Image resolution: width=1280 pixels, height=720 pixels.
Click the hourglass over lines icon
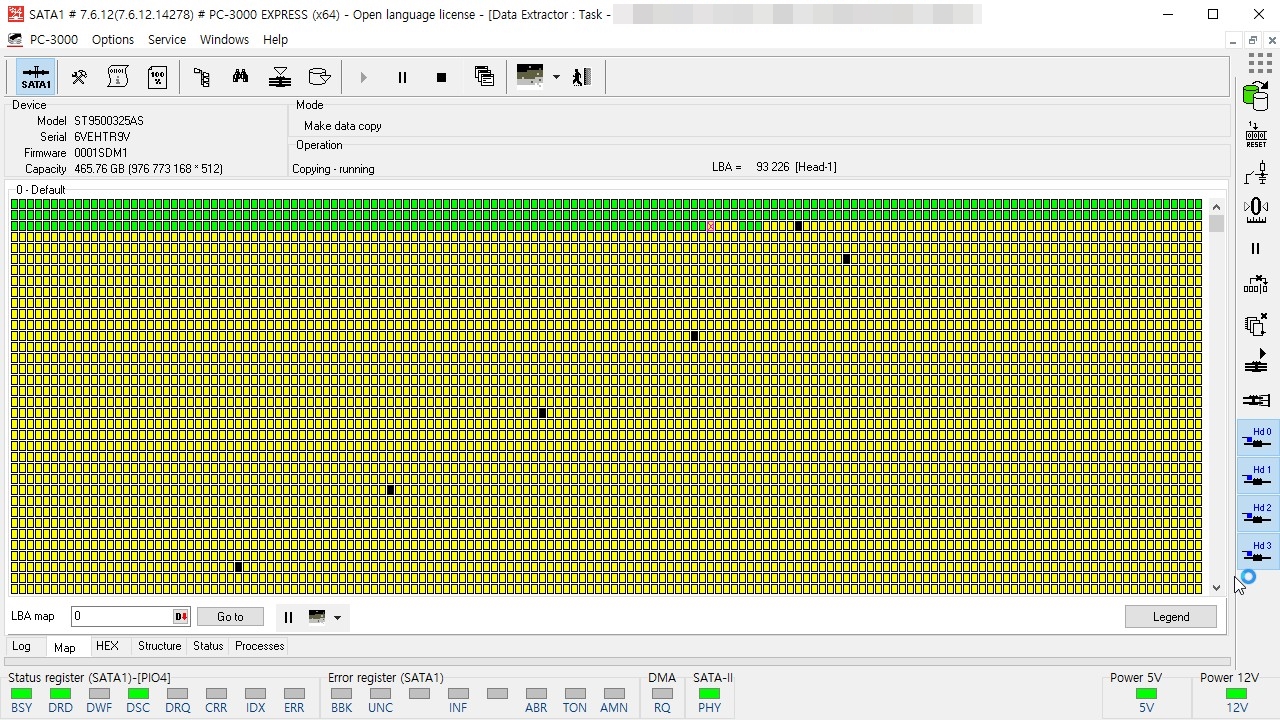(280, 77)
